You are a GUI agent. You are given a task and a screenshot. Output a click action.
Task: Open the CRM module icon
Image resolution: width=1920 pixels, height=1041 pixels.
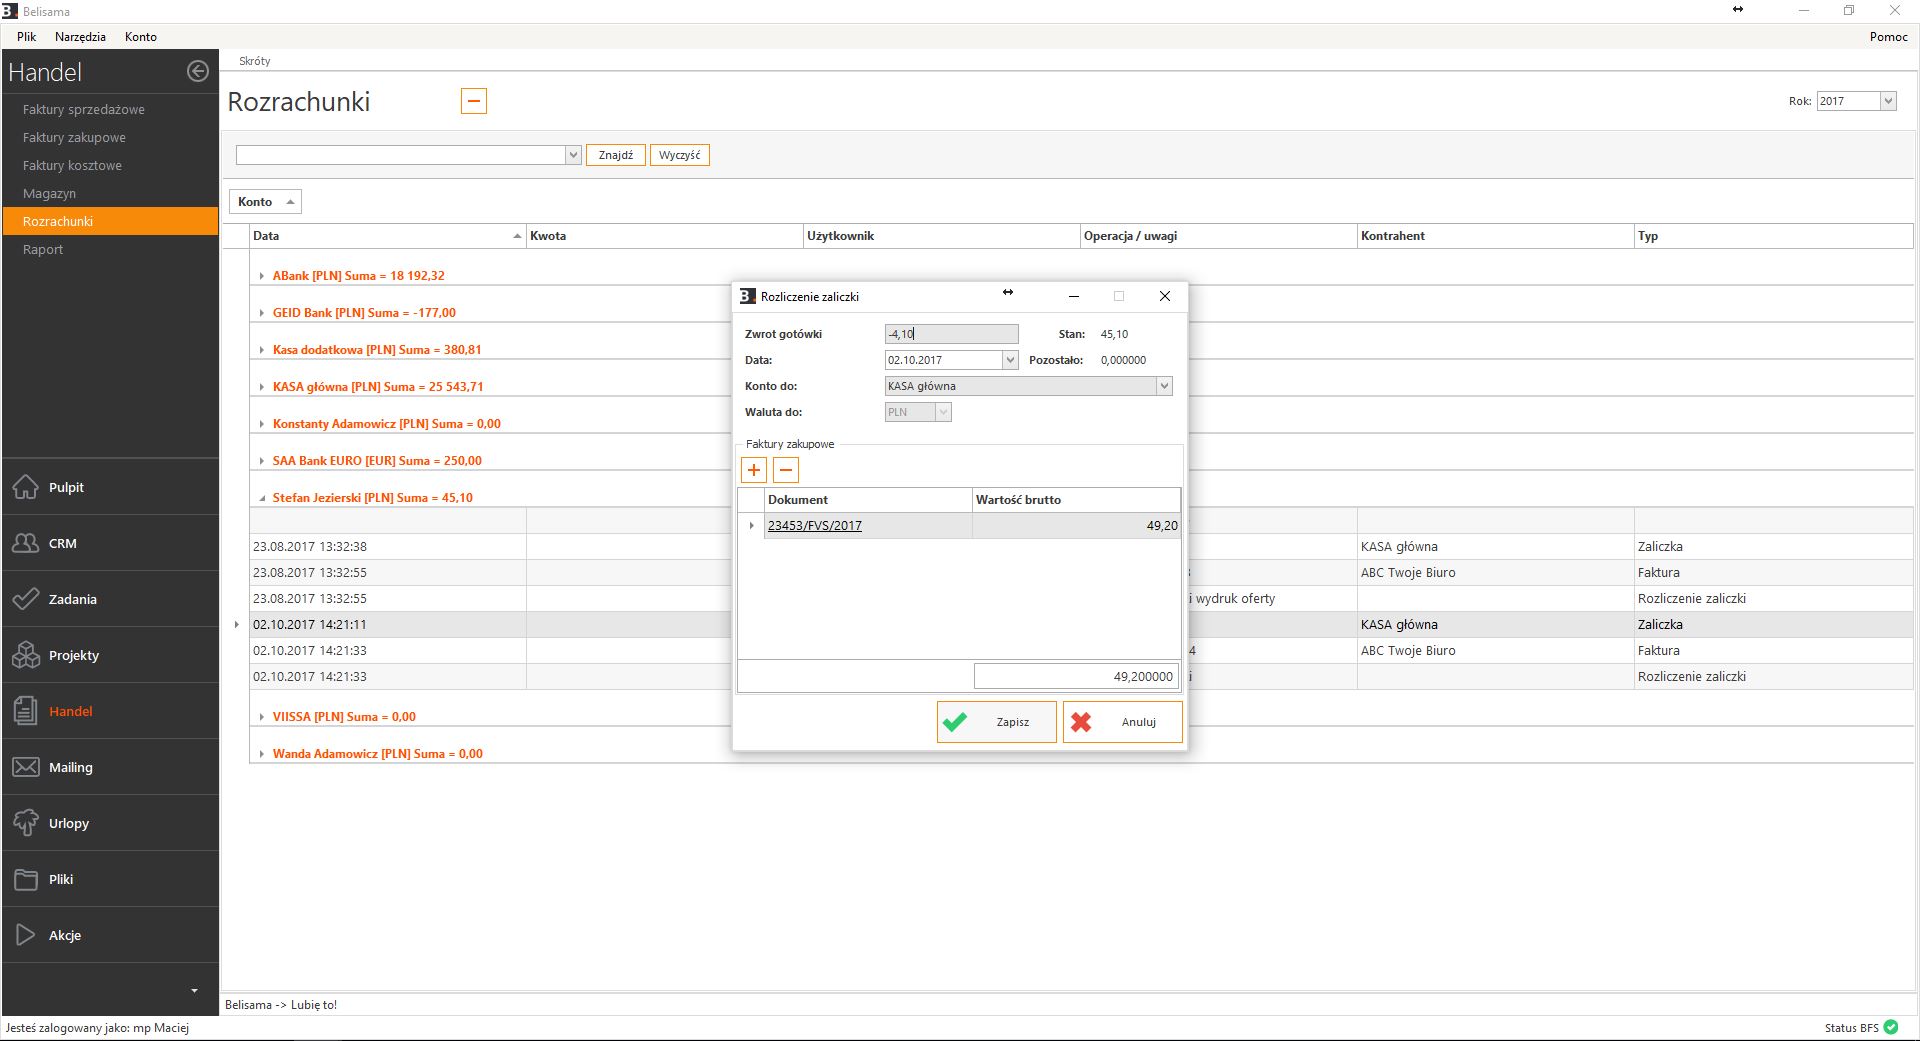point(26,543)
